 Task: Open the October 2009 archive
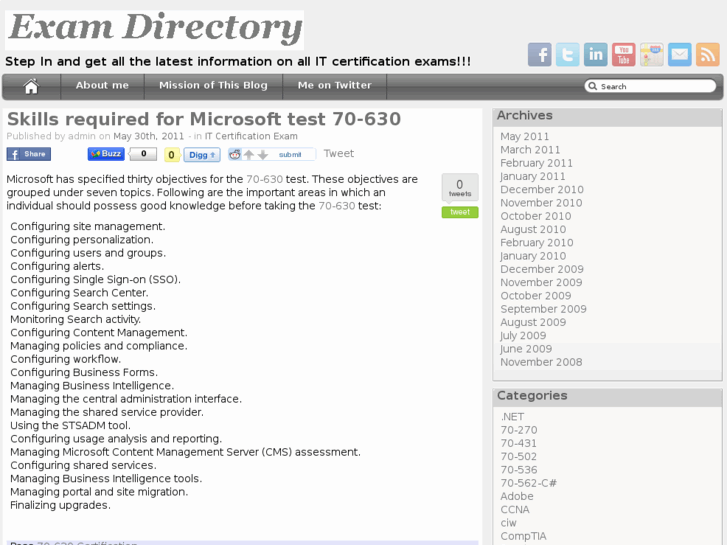pos(536,296)
